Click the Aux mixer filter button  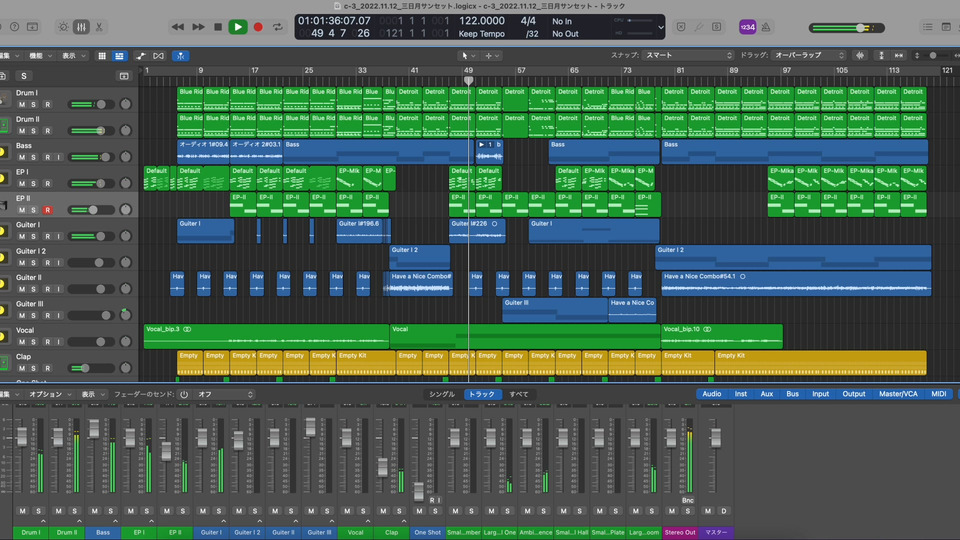pyautogui.click(x=766, y=394)
